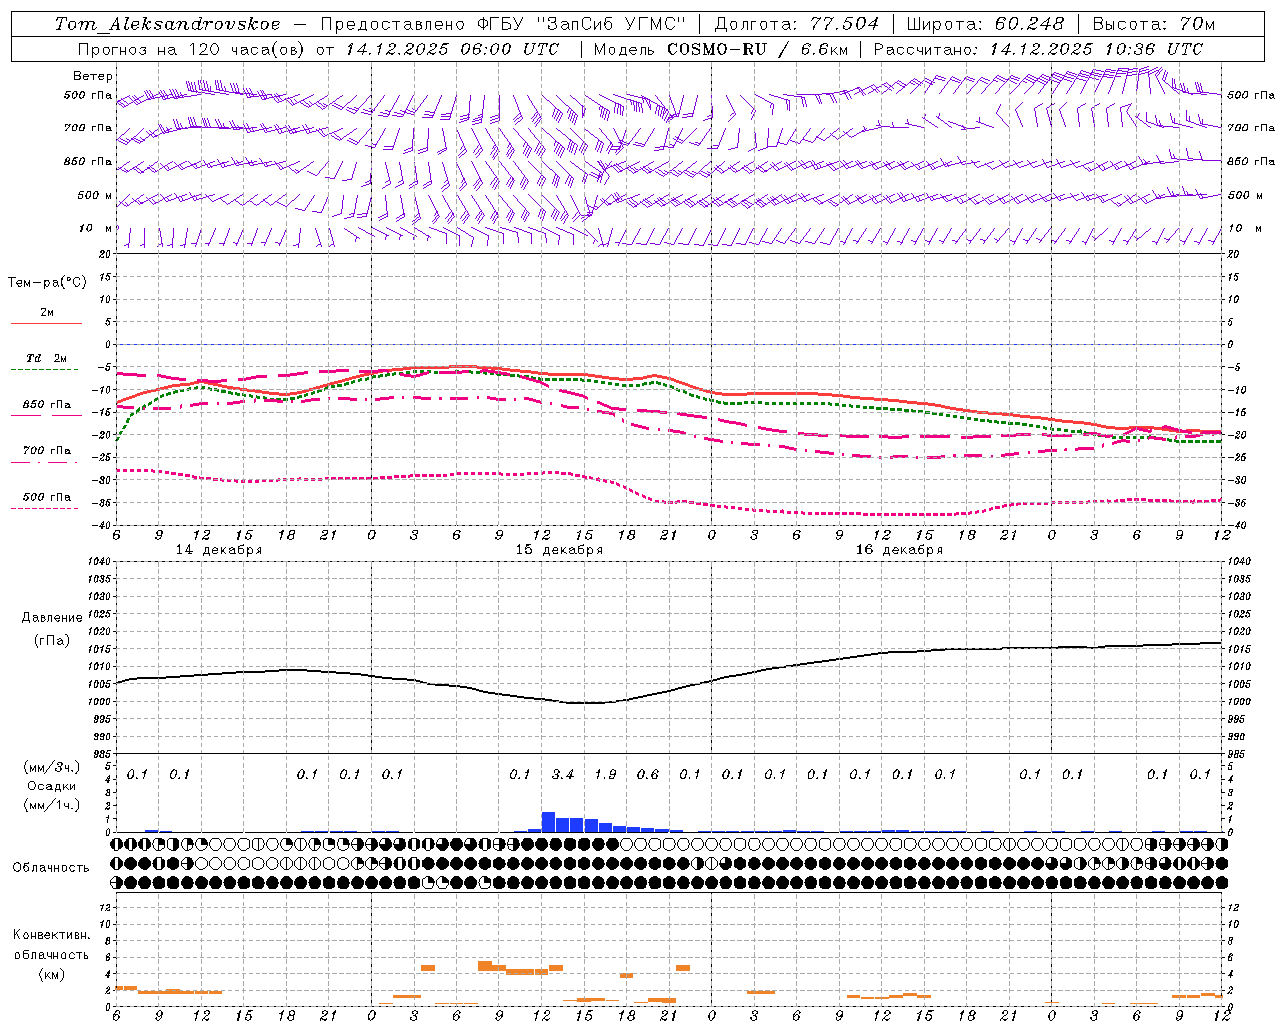
Task: Click the (км) unit label under облачность
Action: click(51, 974)
